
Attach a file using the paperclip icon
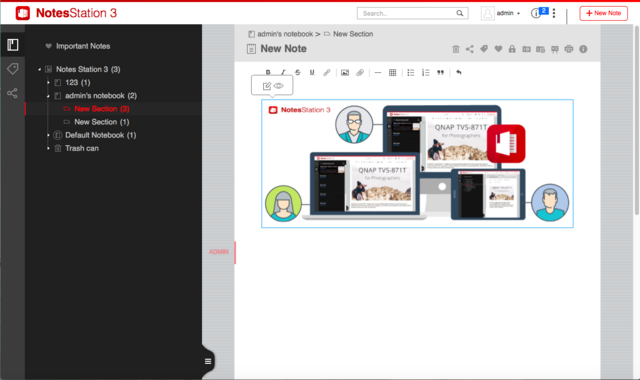click(x=360, y=73)
